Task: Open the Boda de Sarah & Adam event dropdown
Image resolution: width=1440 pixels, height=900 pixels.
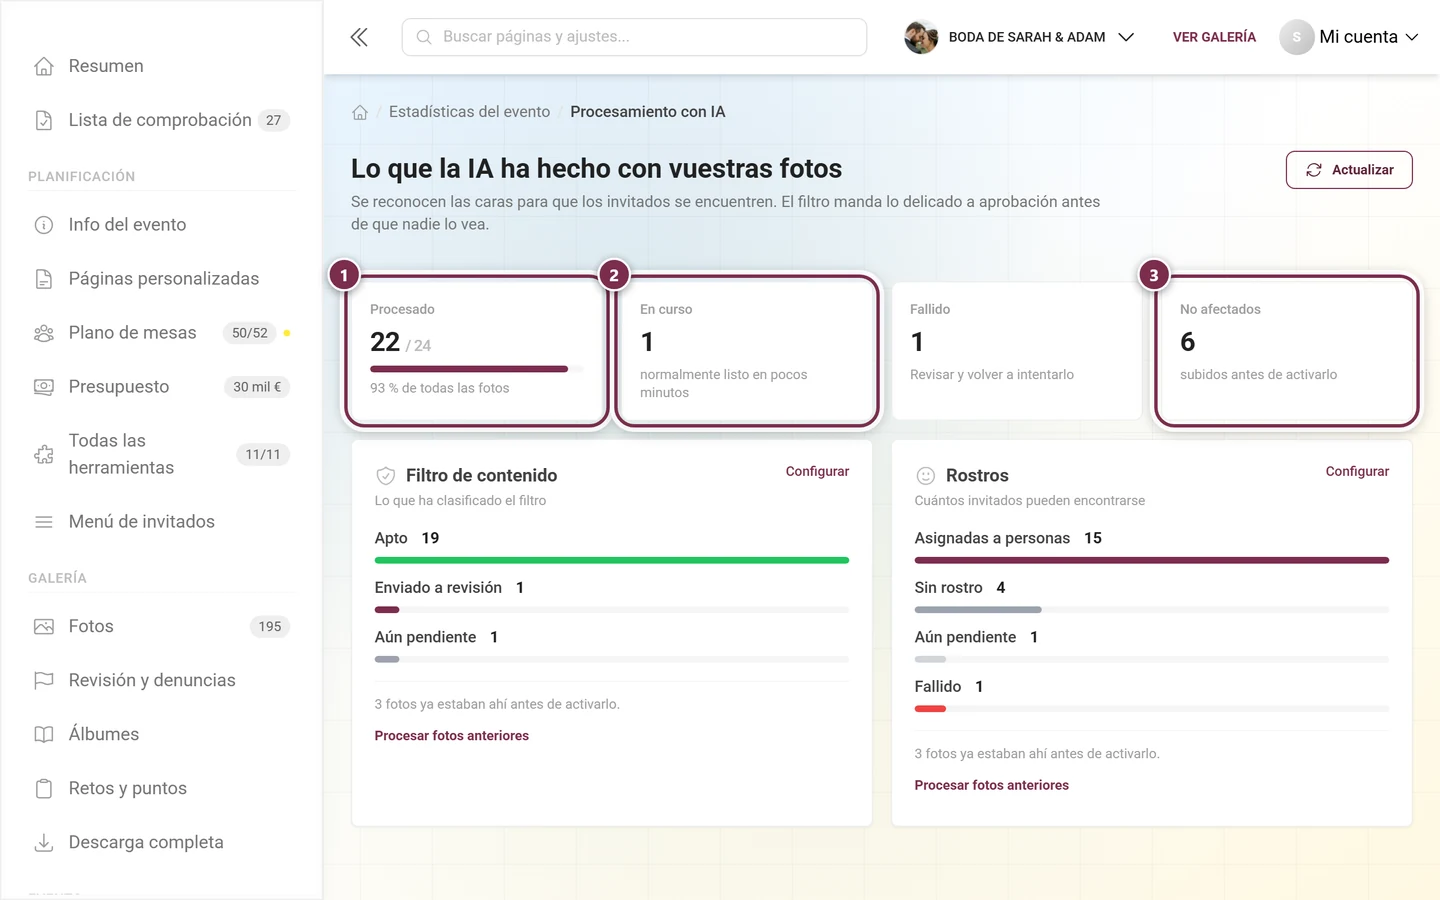Action: coord(1020,37)
